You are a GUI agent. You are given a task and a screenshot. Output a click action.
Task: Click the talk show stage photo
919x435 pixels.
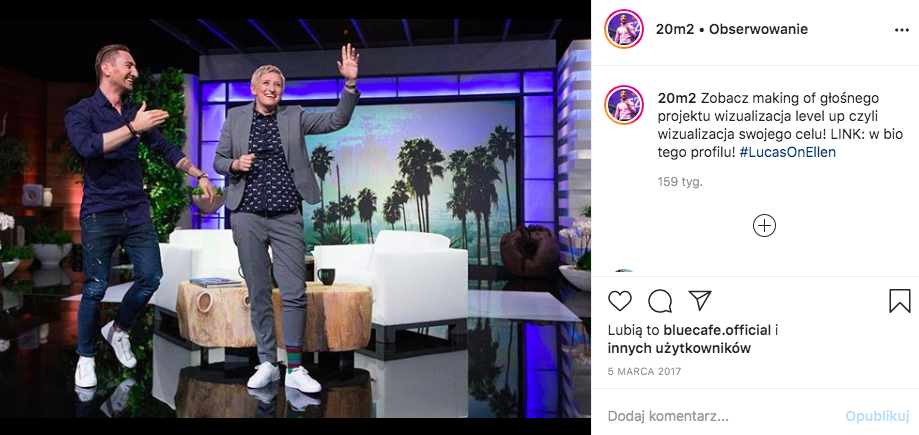[295, 218]
